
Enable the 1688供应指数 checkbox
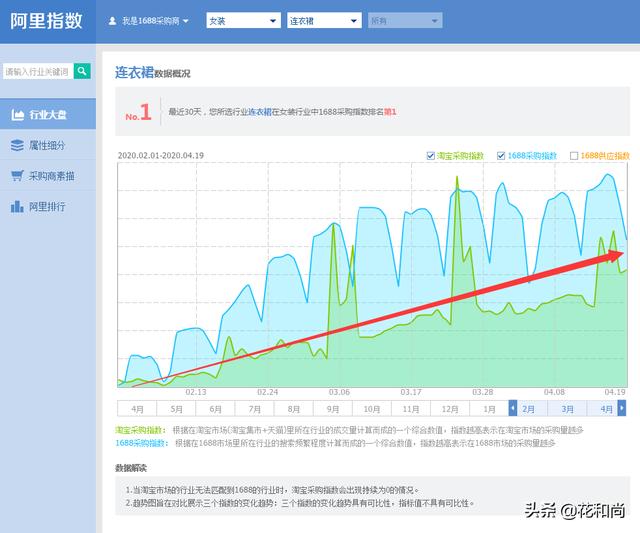(574, 155)
